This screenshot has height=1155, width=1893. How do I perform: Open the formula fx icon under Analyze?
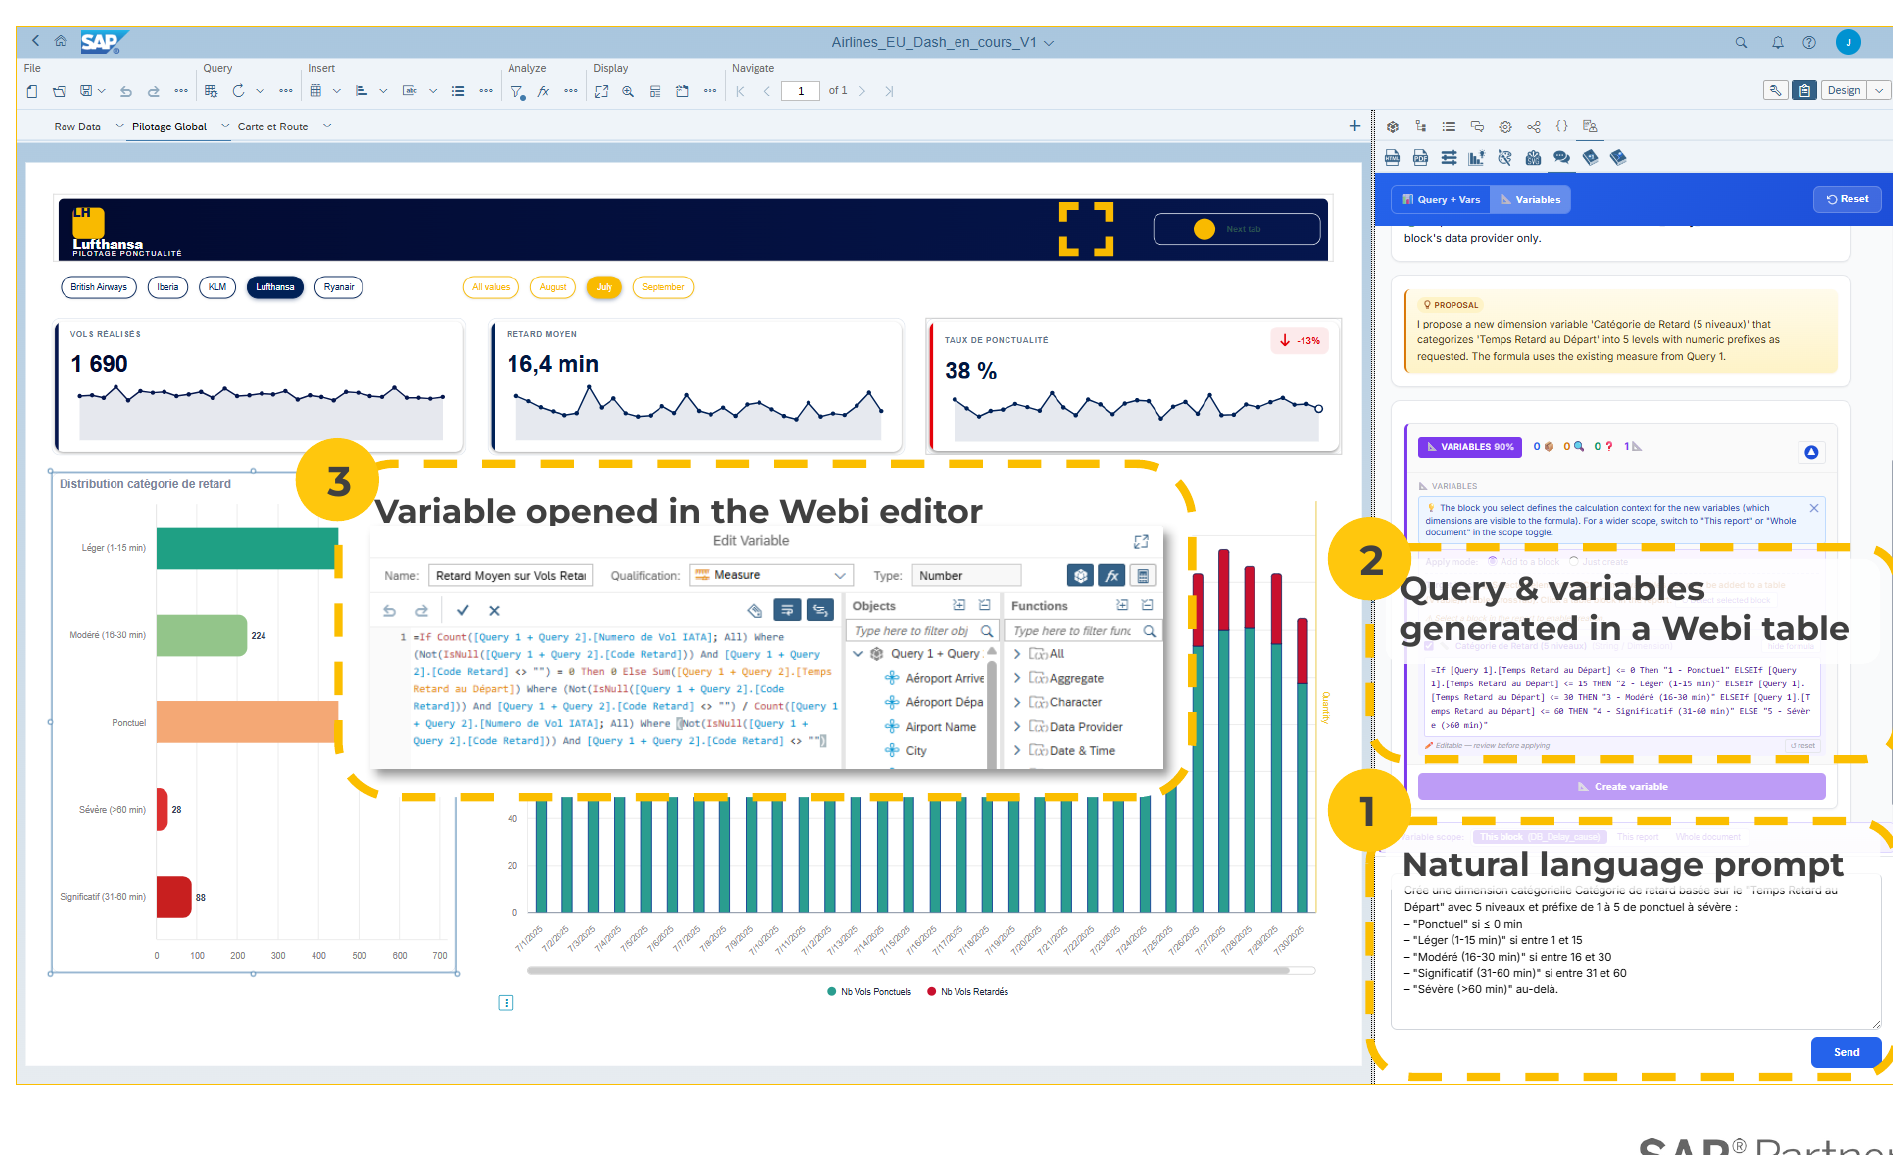click(544, 91)
